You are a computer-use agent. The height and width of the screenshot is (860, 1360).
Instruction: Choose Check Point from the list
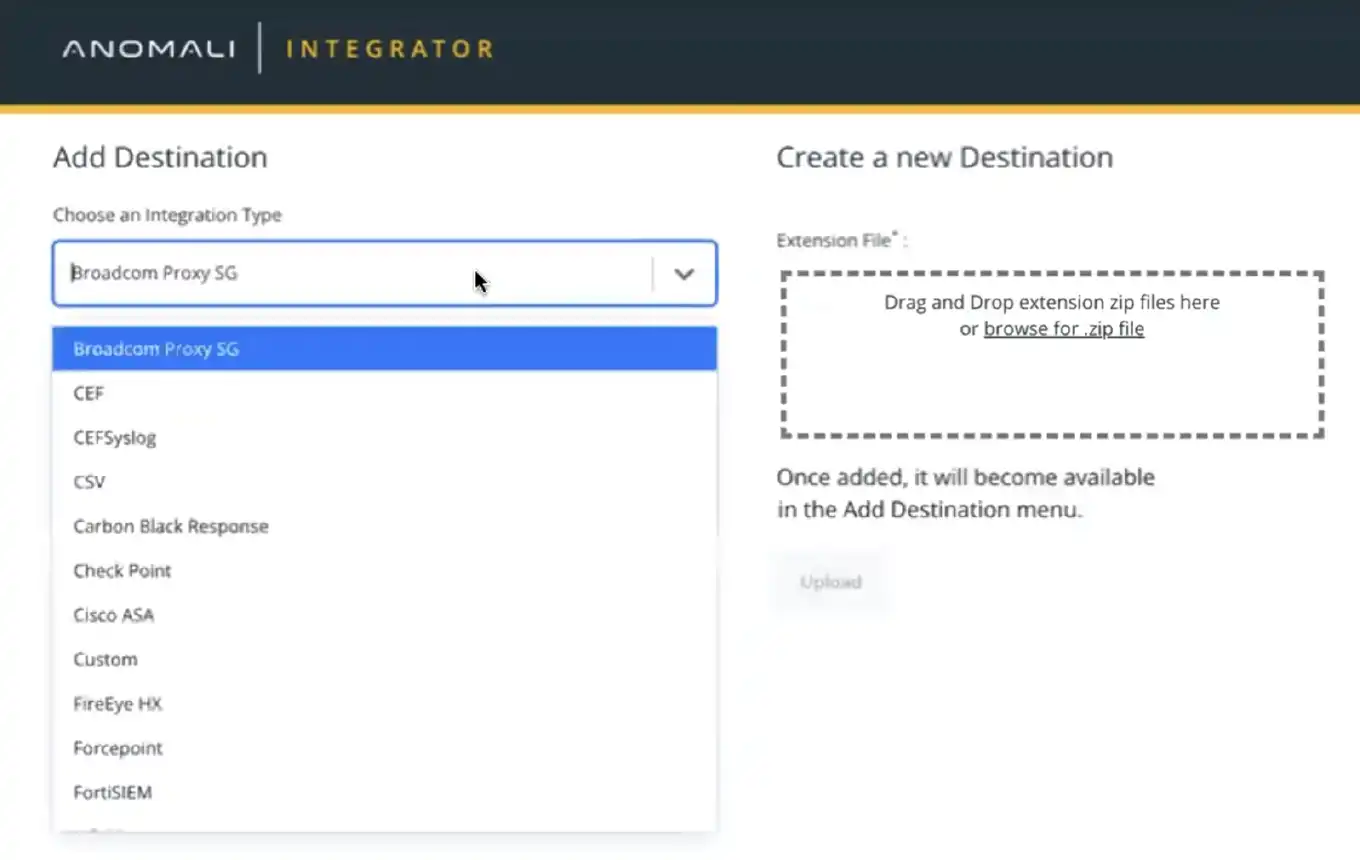[385, 570]
